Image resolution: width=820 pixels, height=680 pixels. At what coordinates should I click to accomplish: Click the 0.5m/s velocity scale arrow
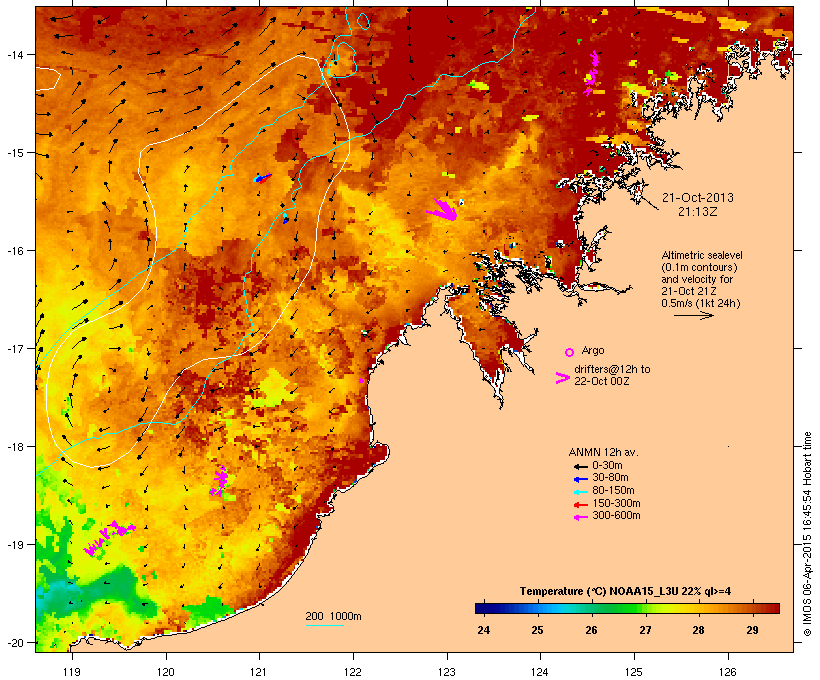pyautogui.click(x=693, y=315)
